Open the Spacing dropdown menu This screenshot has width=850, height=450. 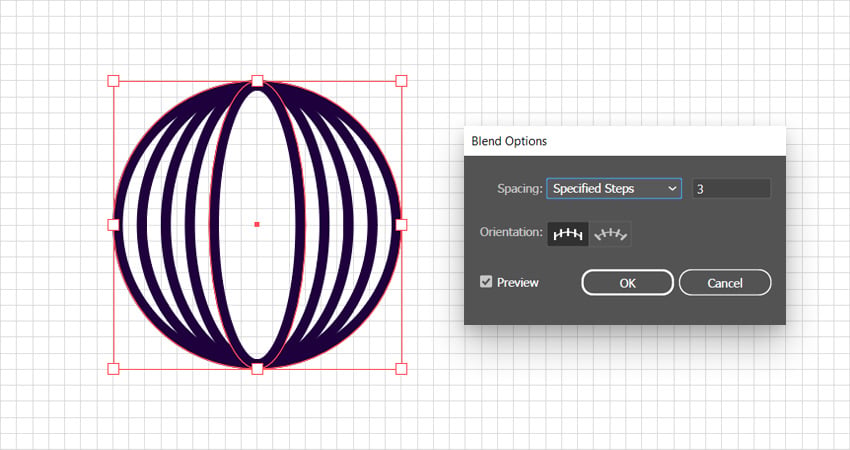614,189
